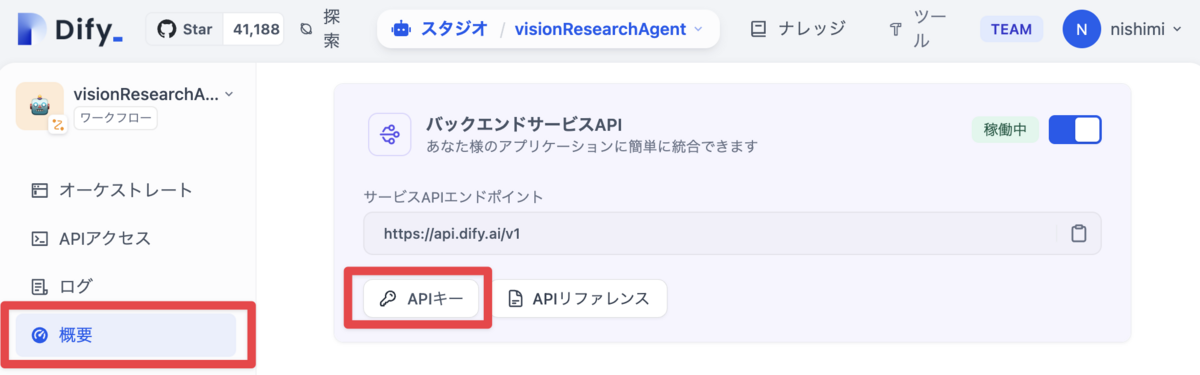This screenshot has width=1200, height=375.
Task: Click the N user avatar
Action: pyautogui.click(x=1081, y=29)
